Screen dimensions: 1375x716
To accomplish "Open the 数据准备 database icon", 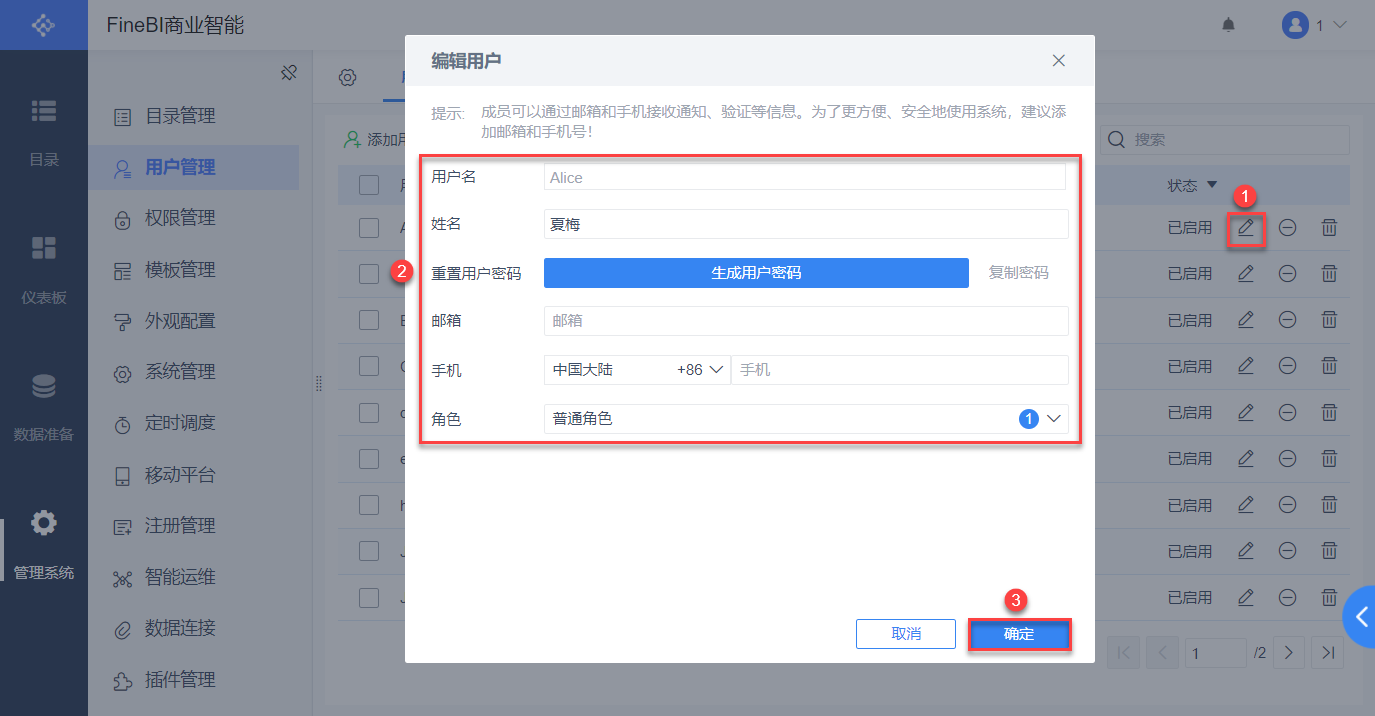I will 43,386.
